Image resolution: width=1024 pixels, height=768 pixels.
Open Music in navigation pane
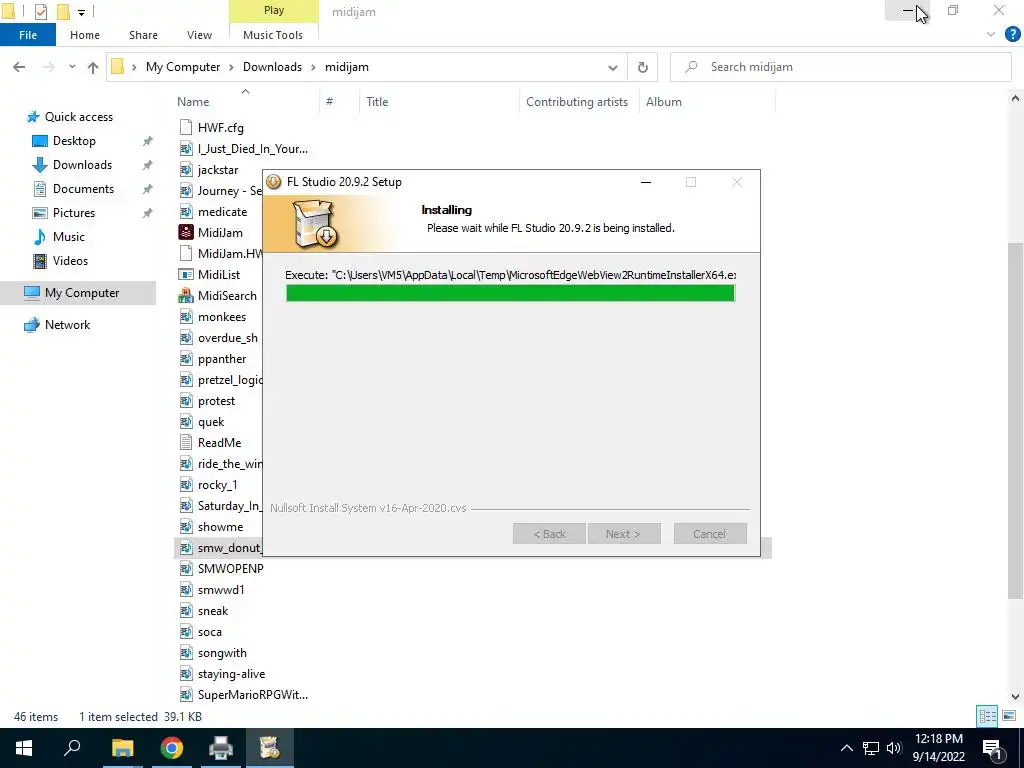(x=69, y=237)
